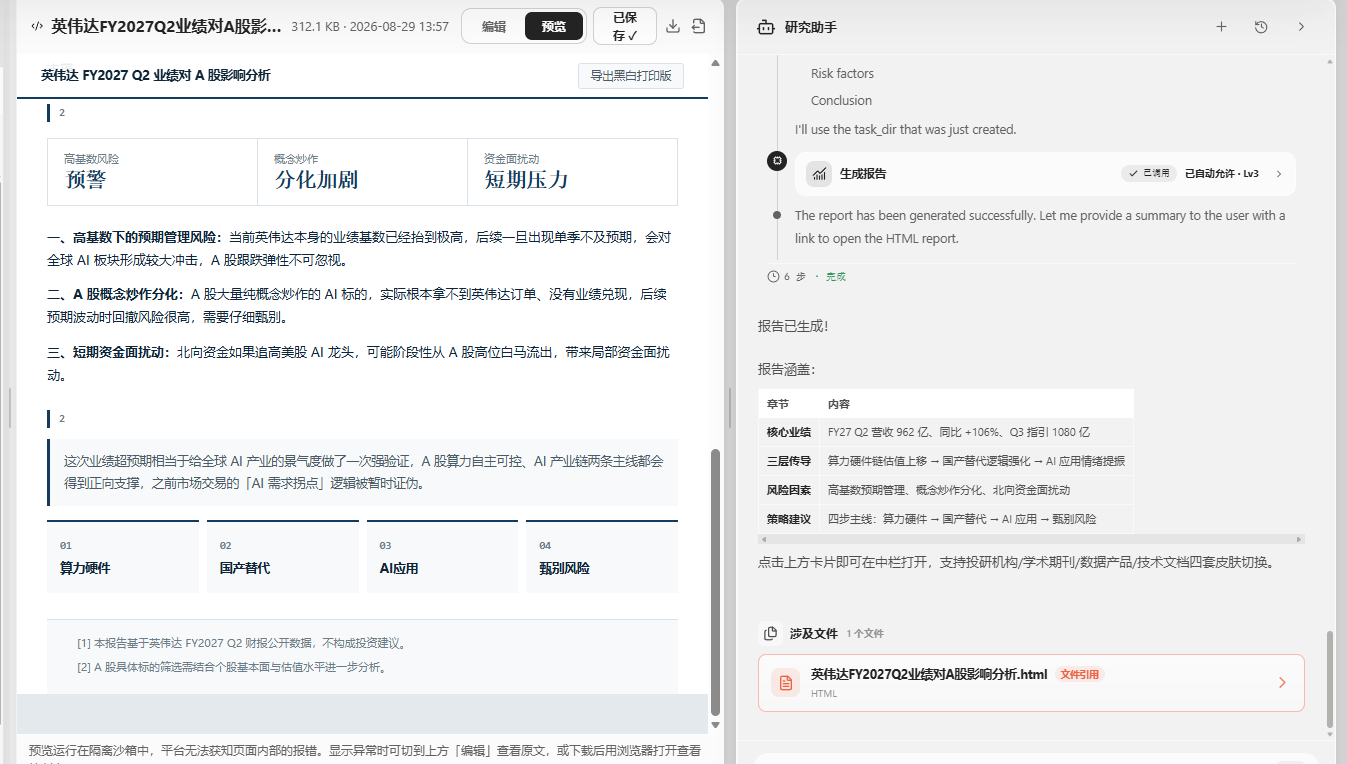Click the 312.1 KB file info text
The width and height of the screenshot is (1347, 764).
point(370,27)
